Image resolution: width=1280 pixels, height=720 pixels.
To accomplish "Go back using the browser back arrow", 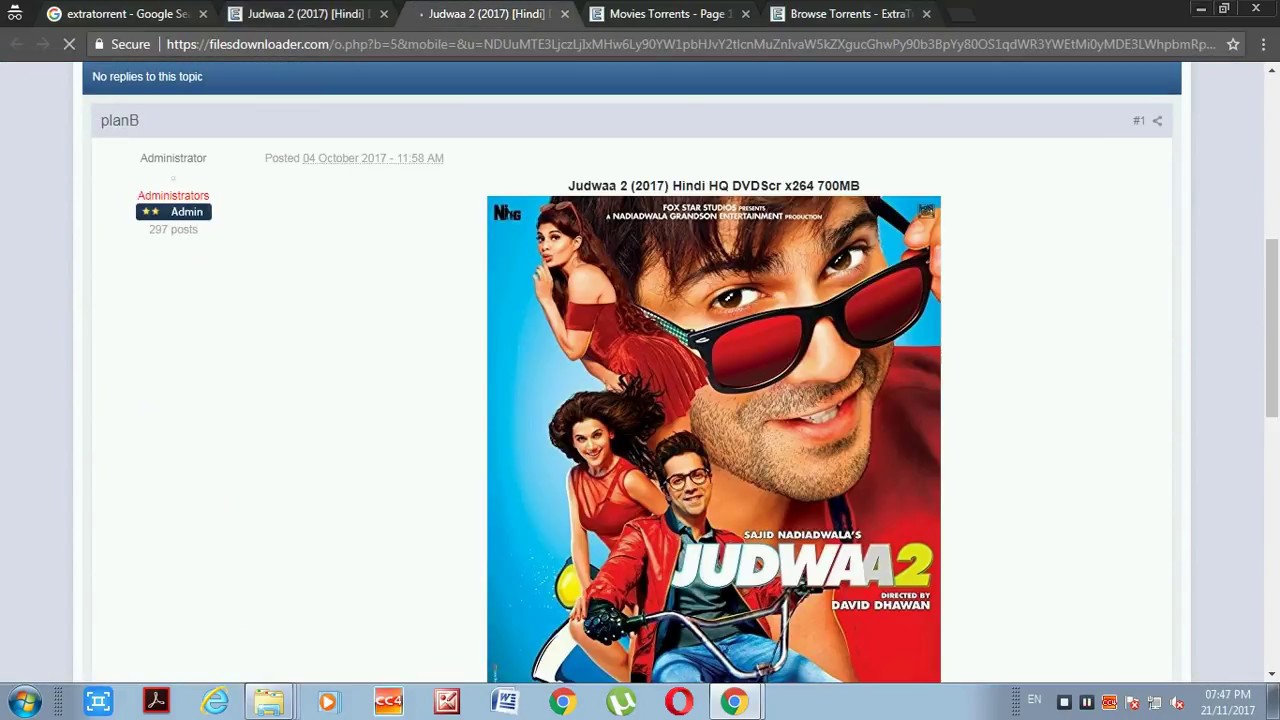I will click(x=16, y=44).
